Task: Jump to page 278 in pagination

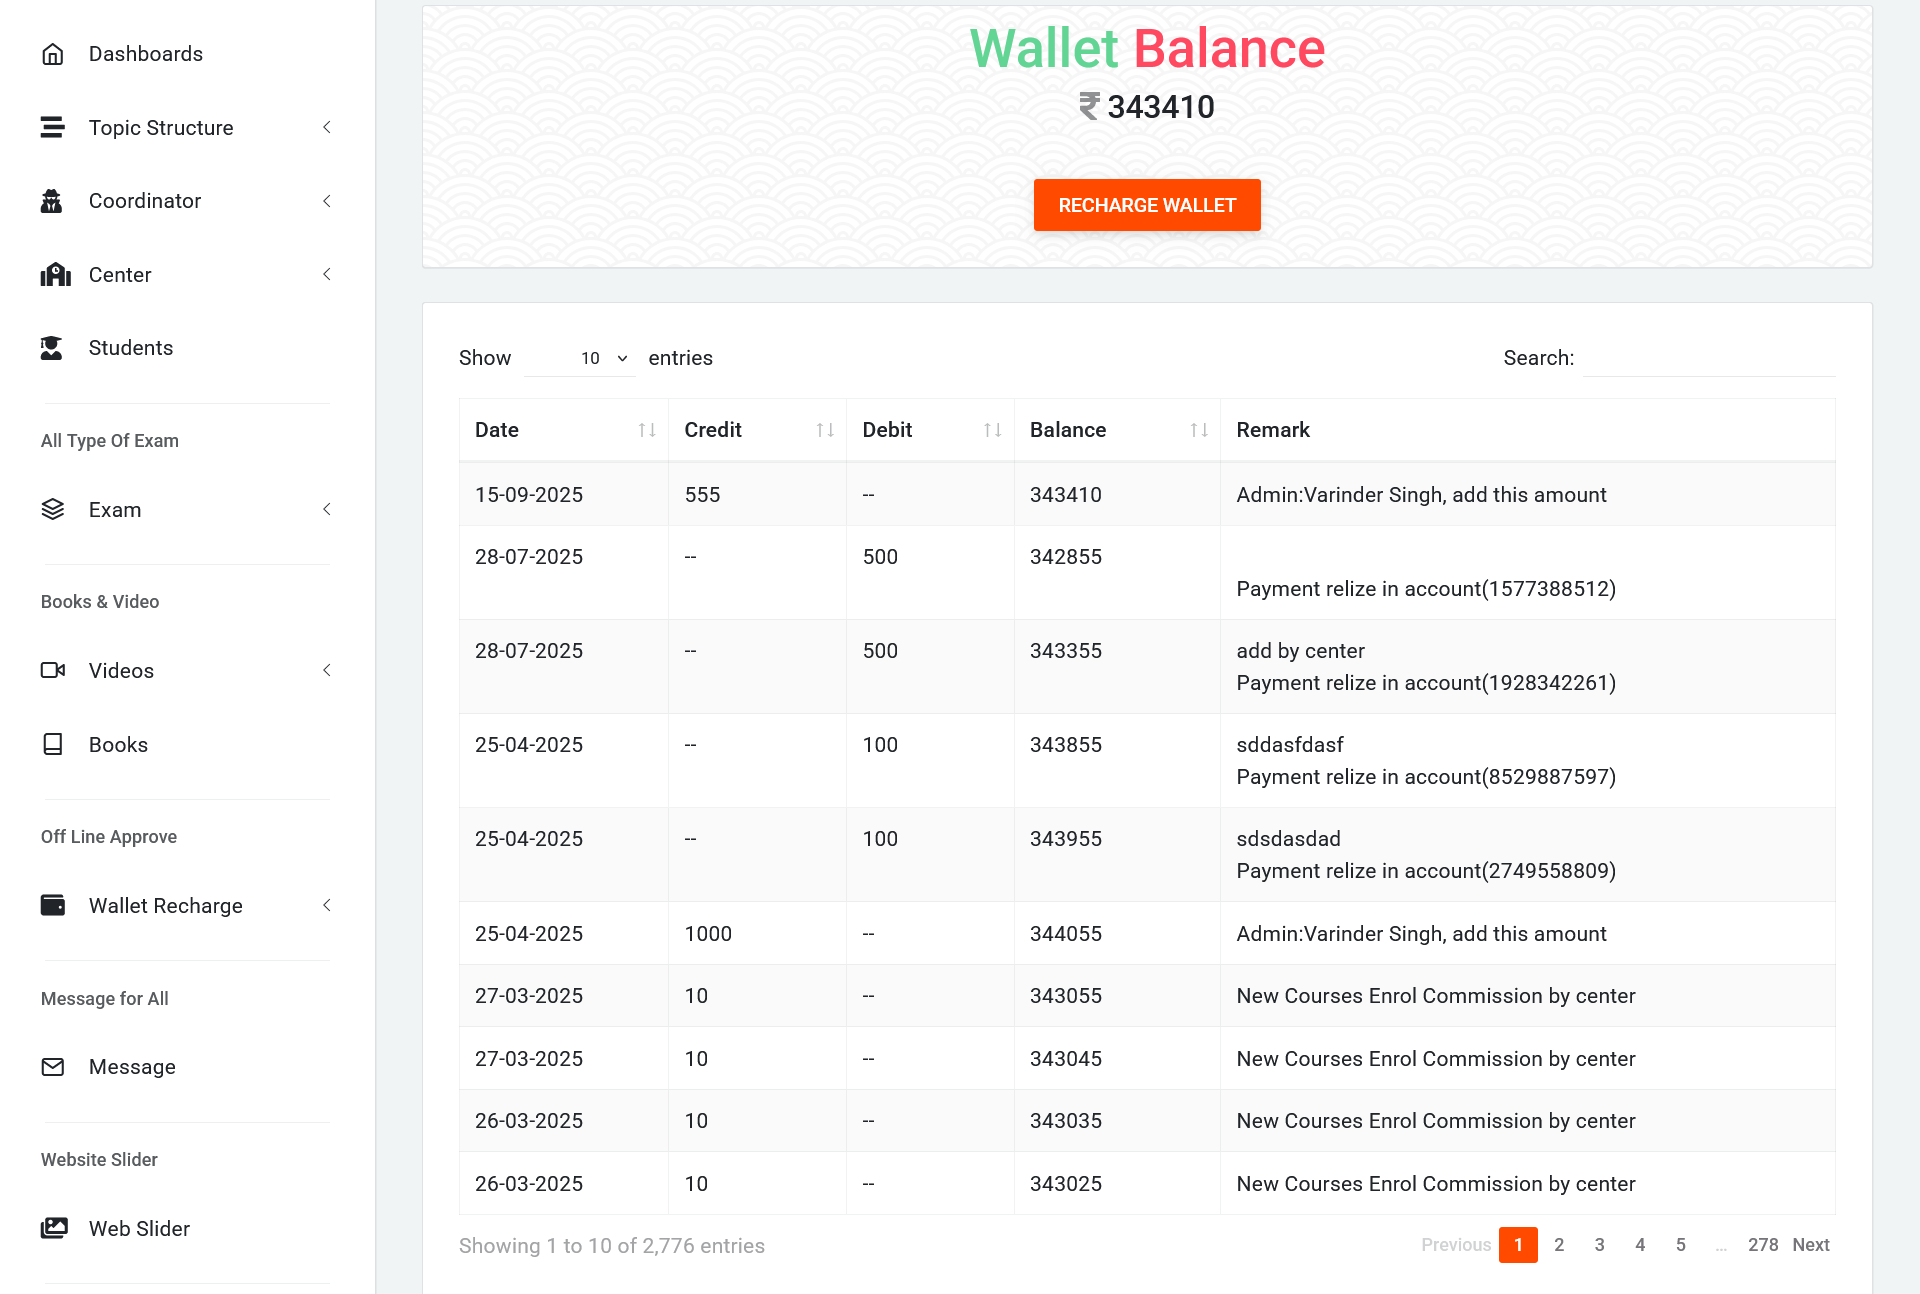Action: coord(1762,1245)
